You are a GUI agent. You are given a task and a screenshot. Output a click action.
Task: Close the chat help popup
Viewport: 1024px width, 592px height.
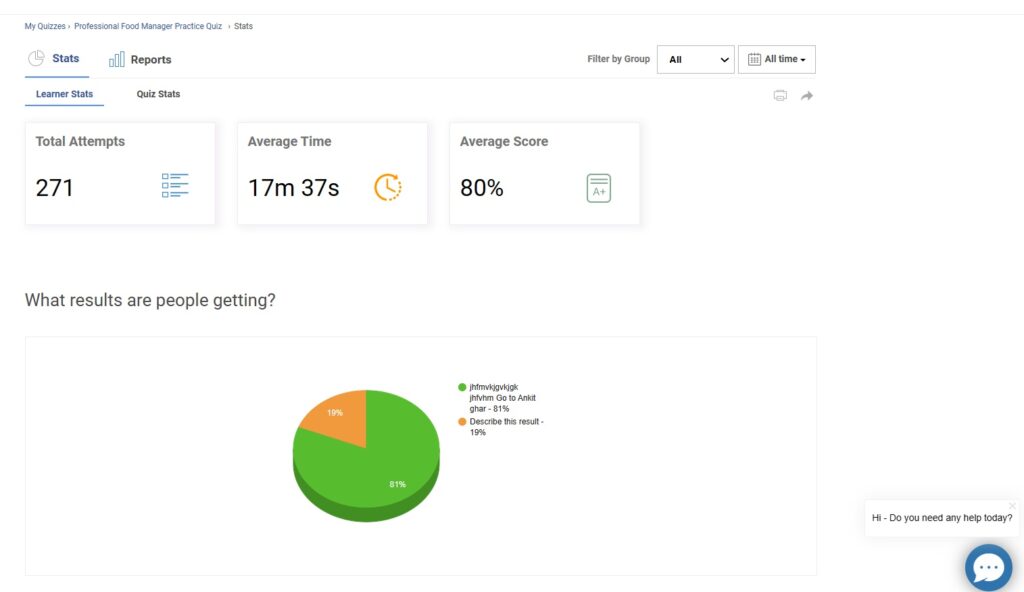pos(1012,506)
